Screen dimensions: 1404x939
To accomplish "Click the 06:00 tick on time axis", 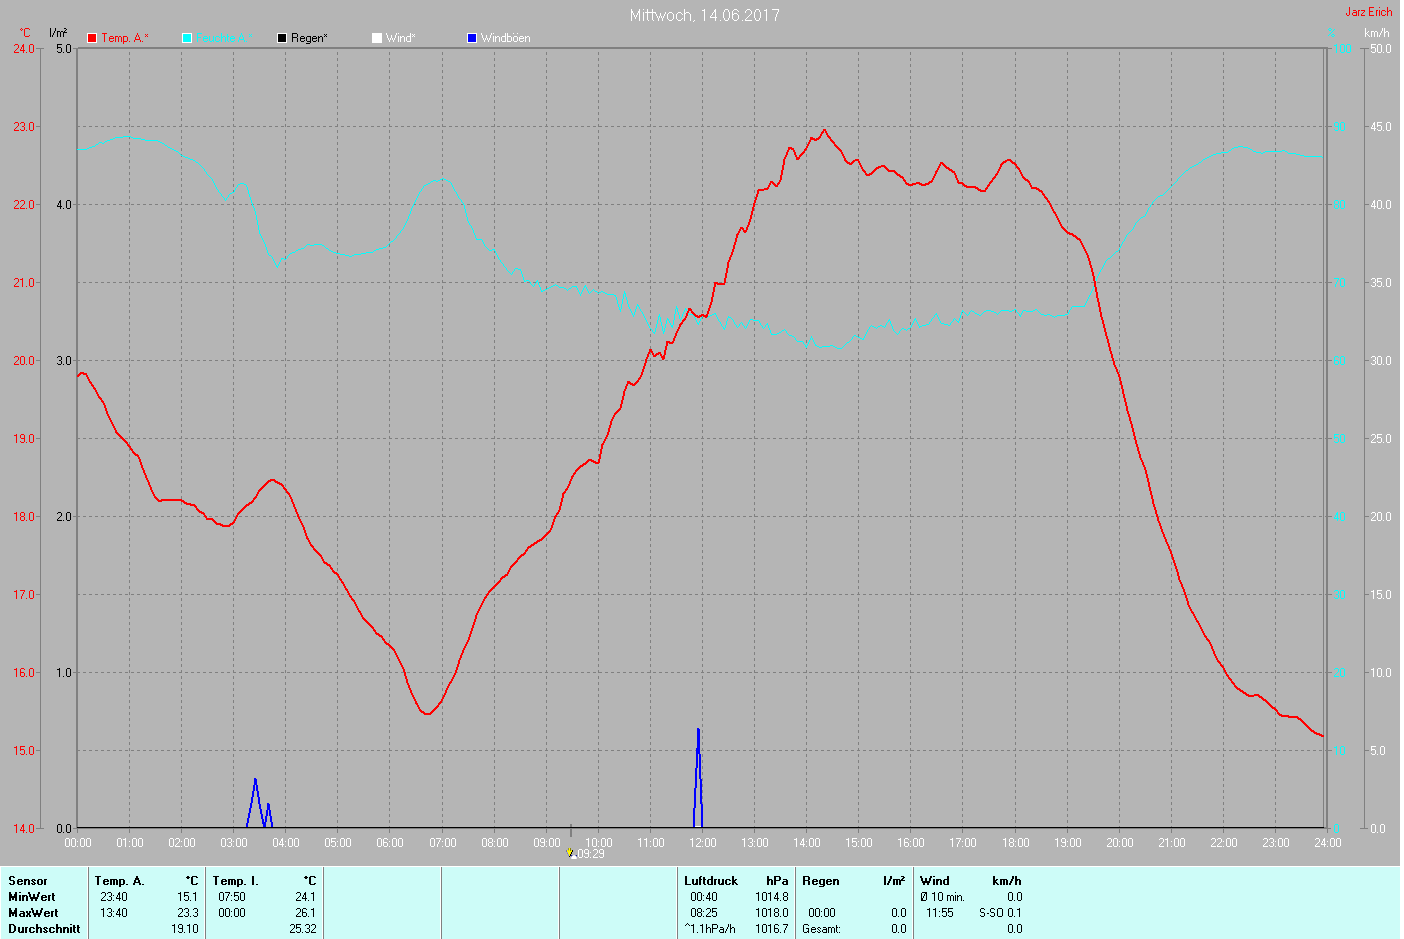I will 390,843.
